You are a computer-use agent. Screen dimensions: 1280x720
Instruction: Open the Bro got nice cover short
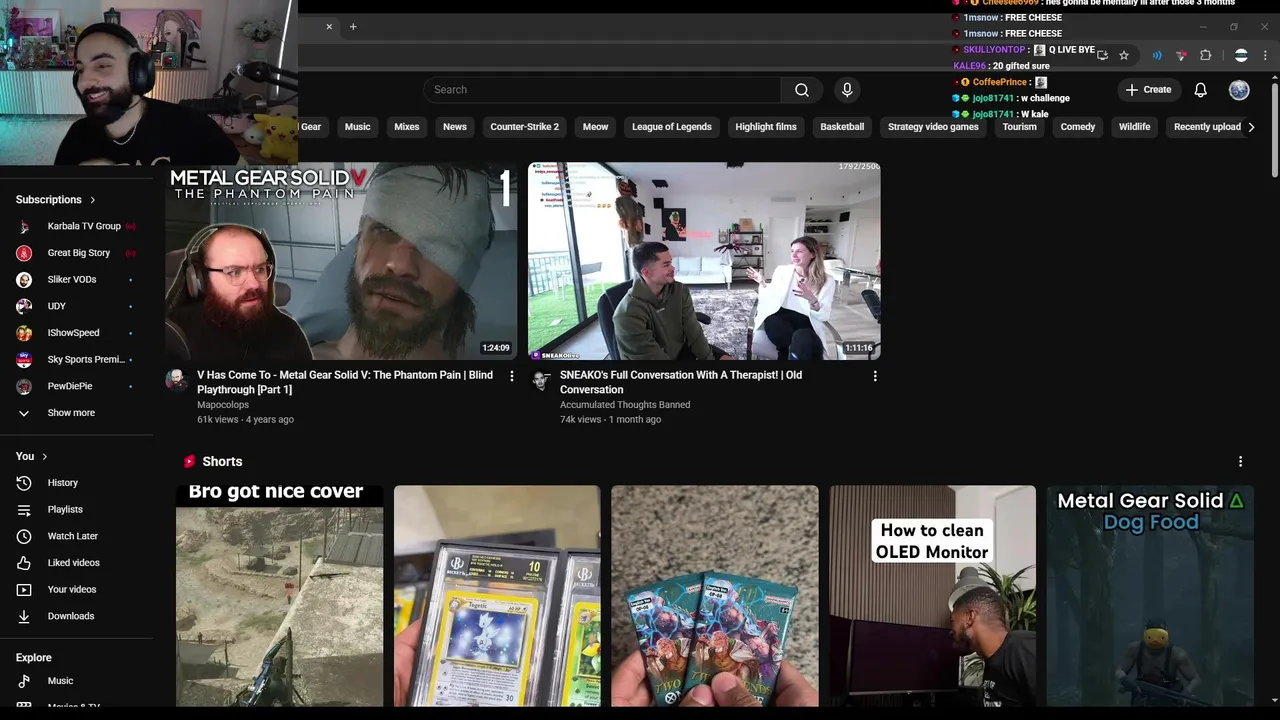pos(279,596)
